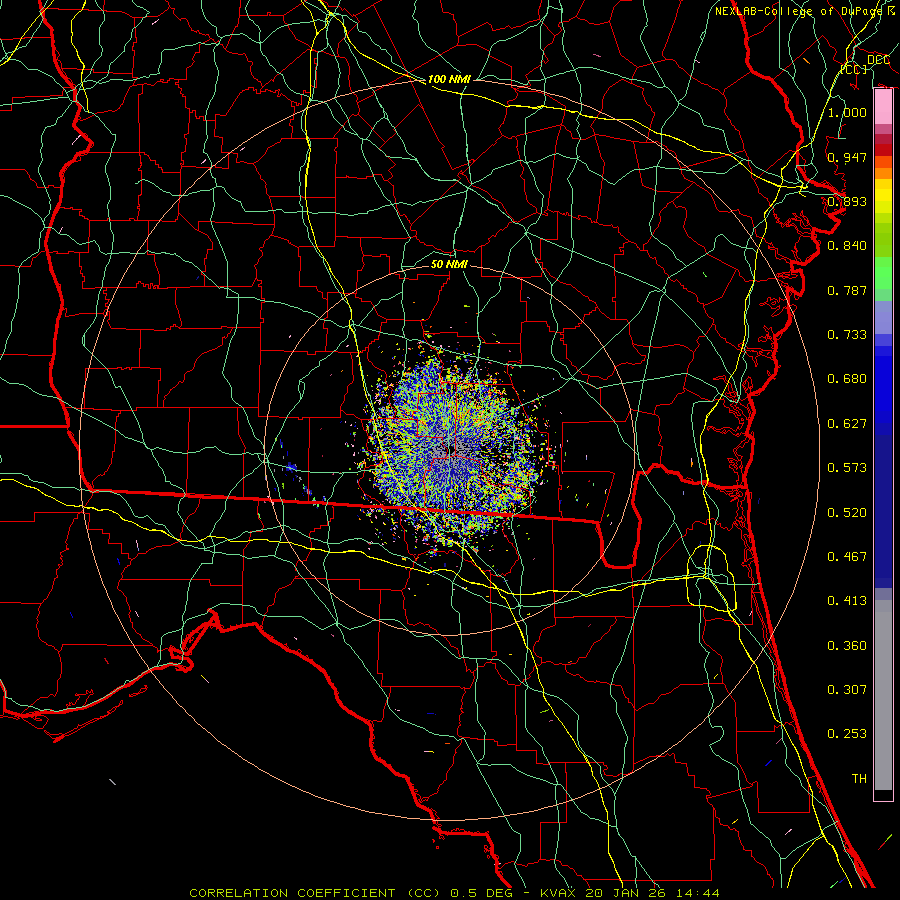This screenshot has width=900, height=900.
Task: Click the 0.467 legend value
Action: coord(847,557)
